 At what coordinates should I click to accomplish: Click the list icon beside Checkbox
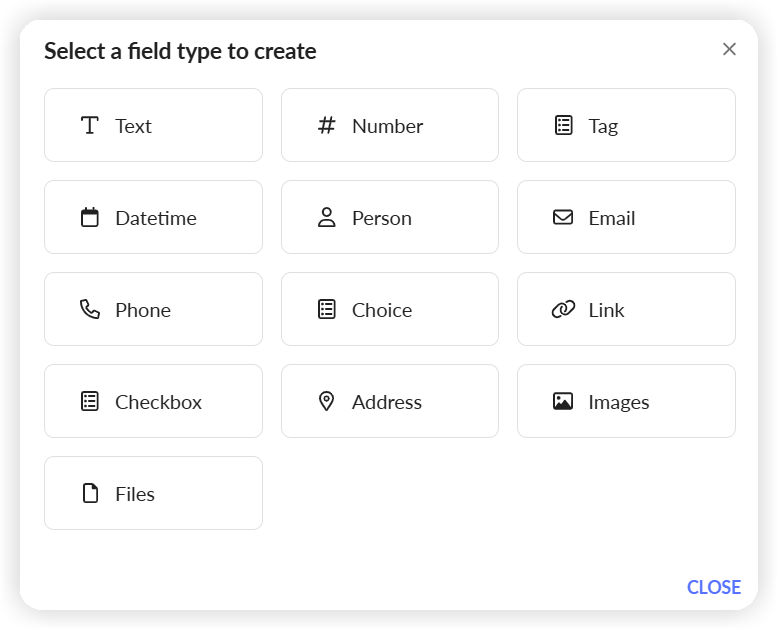90,401
